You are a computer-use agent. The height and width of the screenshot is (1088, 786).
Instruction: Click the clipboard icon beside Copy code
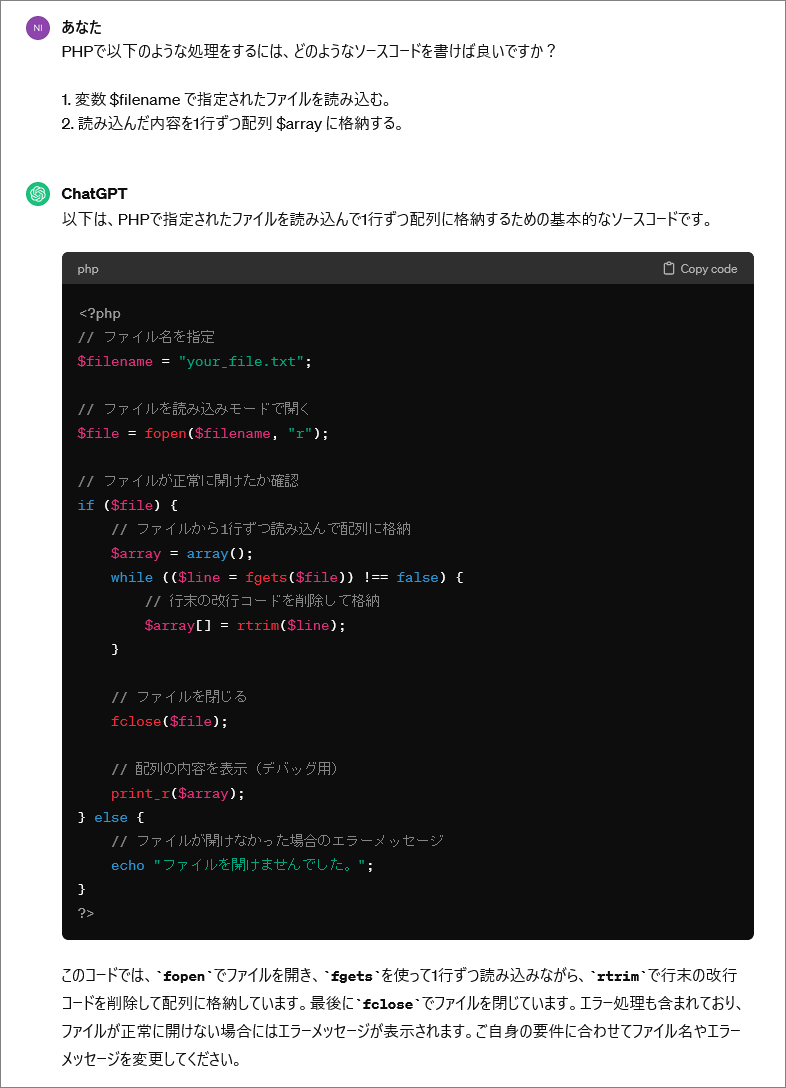(x=669, y=269)
